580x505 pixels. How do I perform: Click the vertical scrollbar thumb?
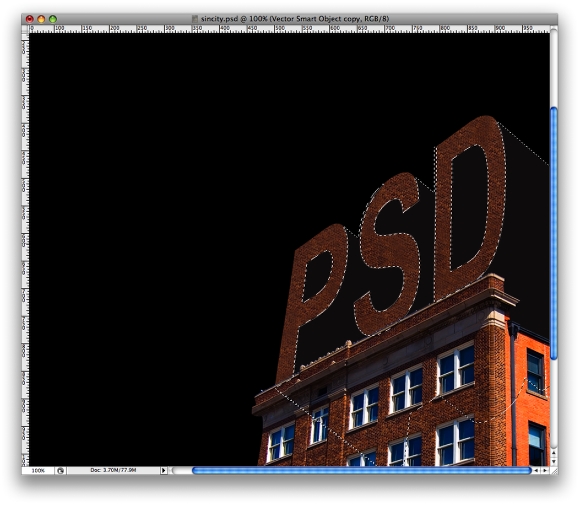[x=553, y=233]
